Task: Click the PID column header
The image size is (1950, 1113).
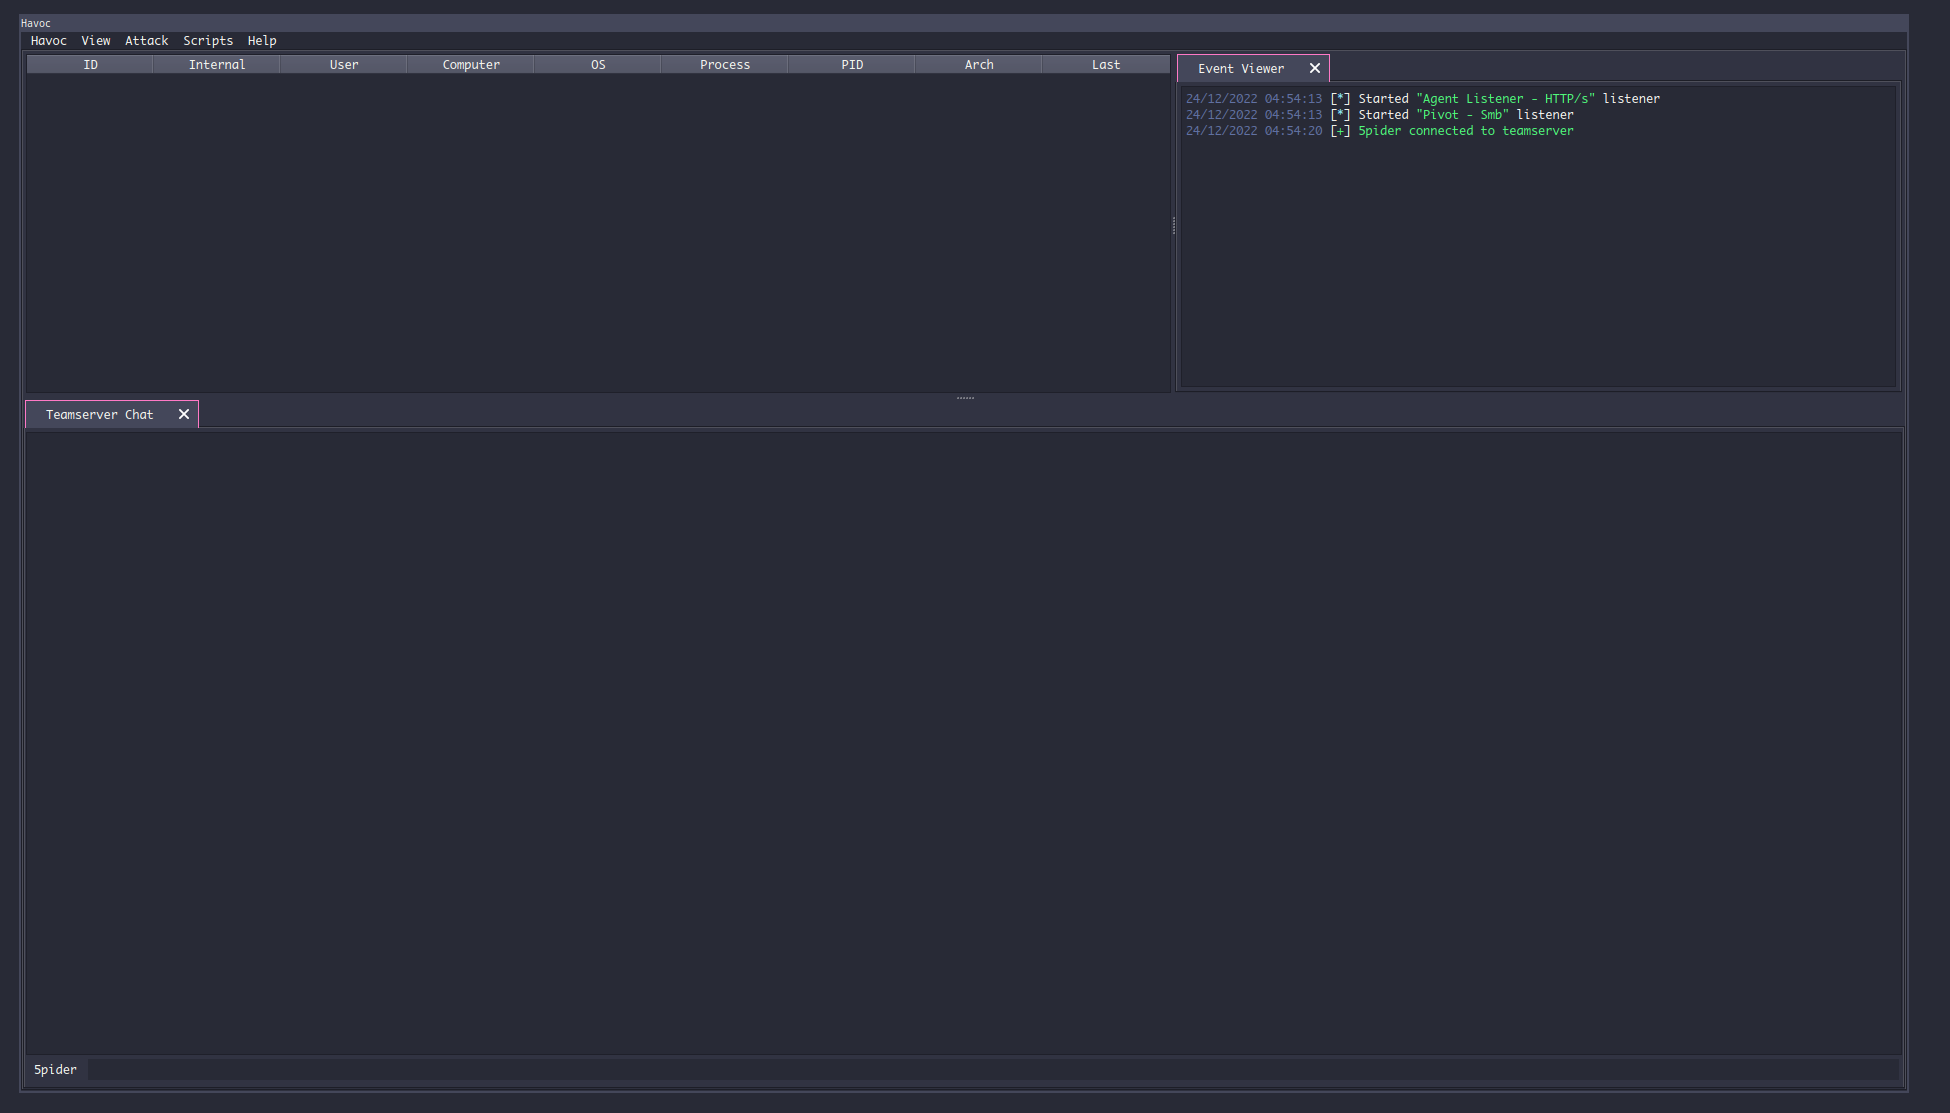Action: tap(852, 65)
